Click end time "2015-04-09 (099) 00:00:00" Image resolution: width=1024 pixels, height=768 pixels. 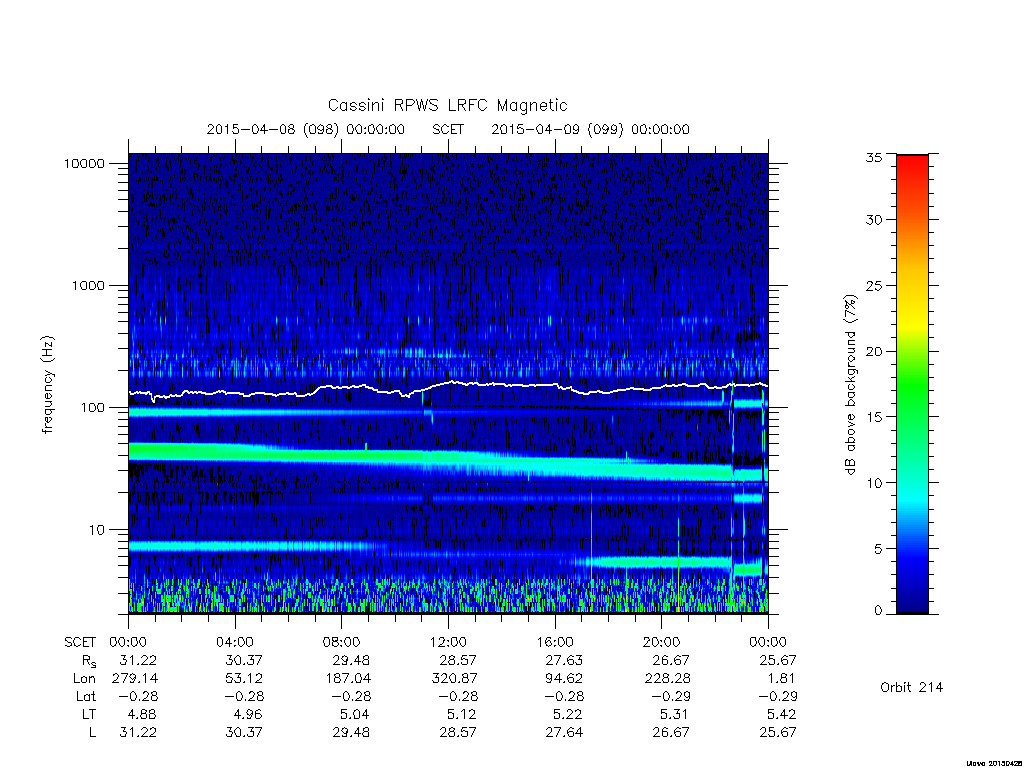click(590, 129)
